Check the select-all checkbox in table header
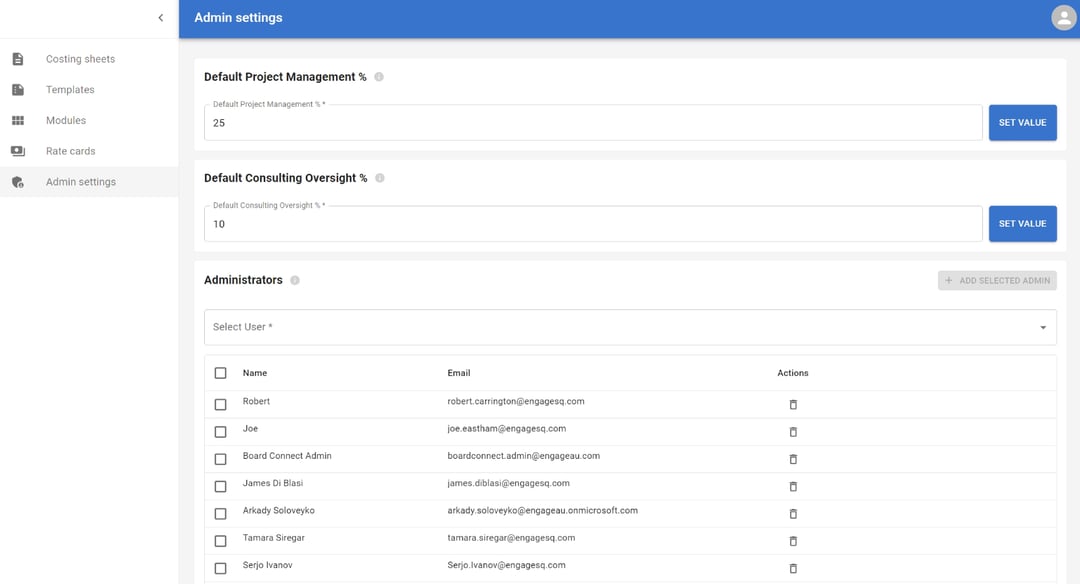This screenshot has width=1080, height=584. (221, 373)
